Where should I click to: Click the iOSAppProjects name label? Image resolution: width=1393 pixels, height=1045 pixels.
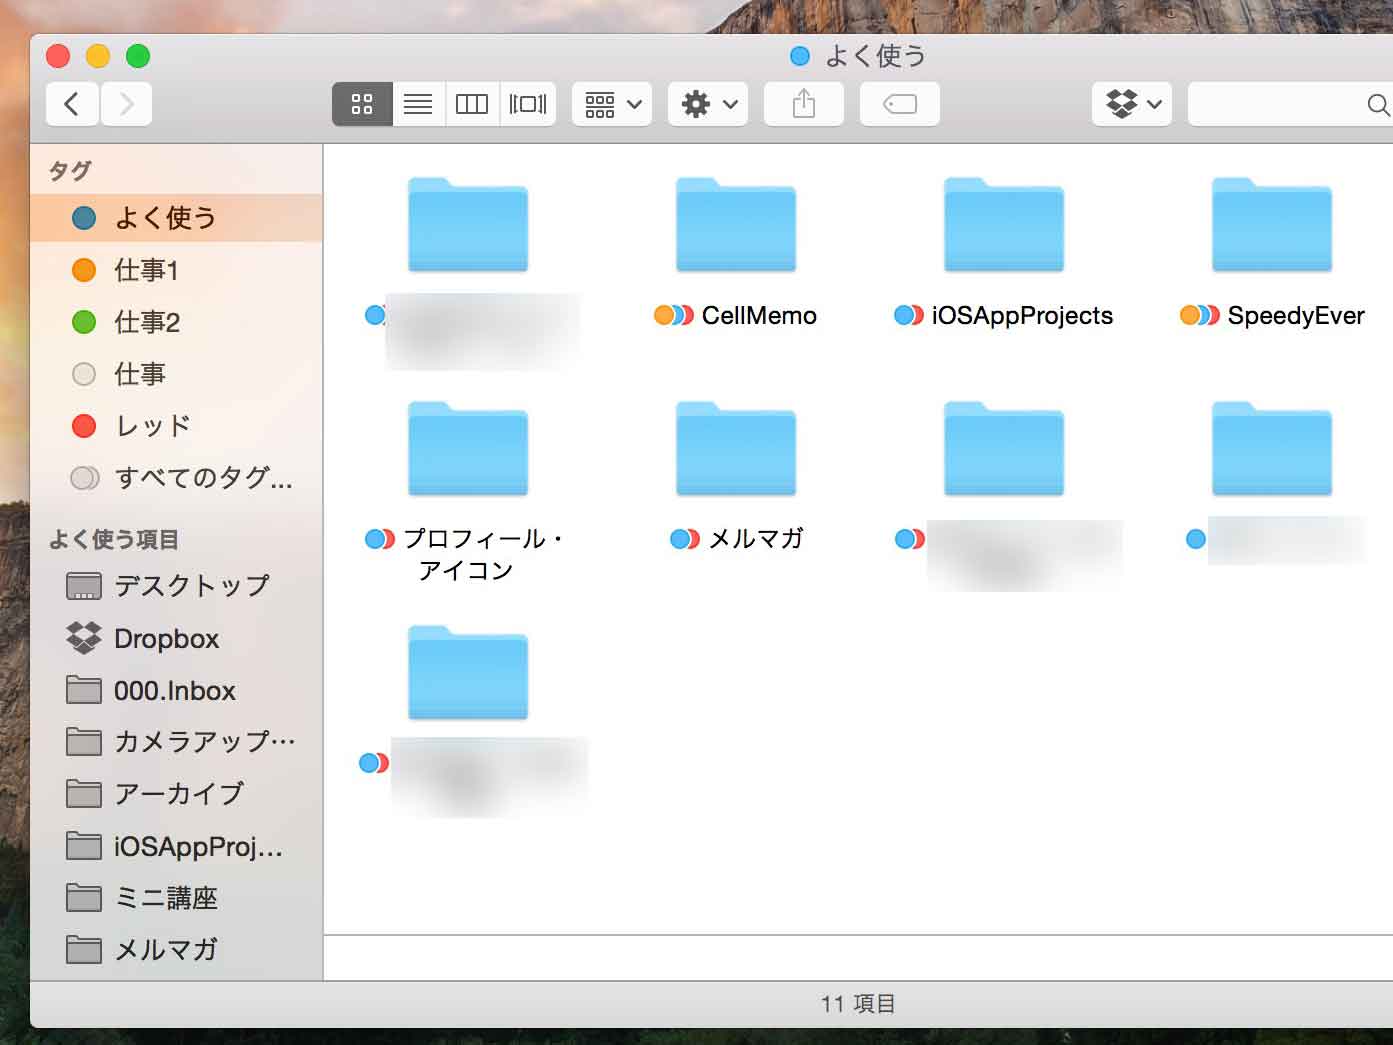pos(1022,316)
